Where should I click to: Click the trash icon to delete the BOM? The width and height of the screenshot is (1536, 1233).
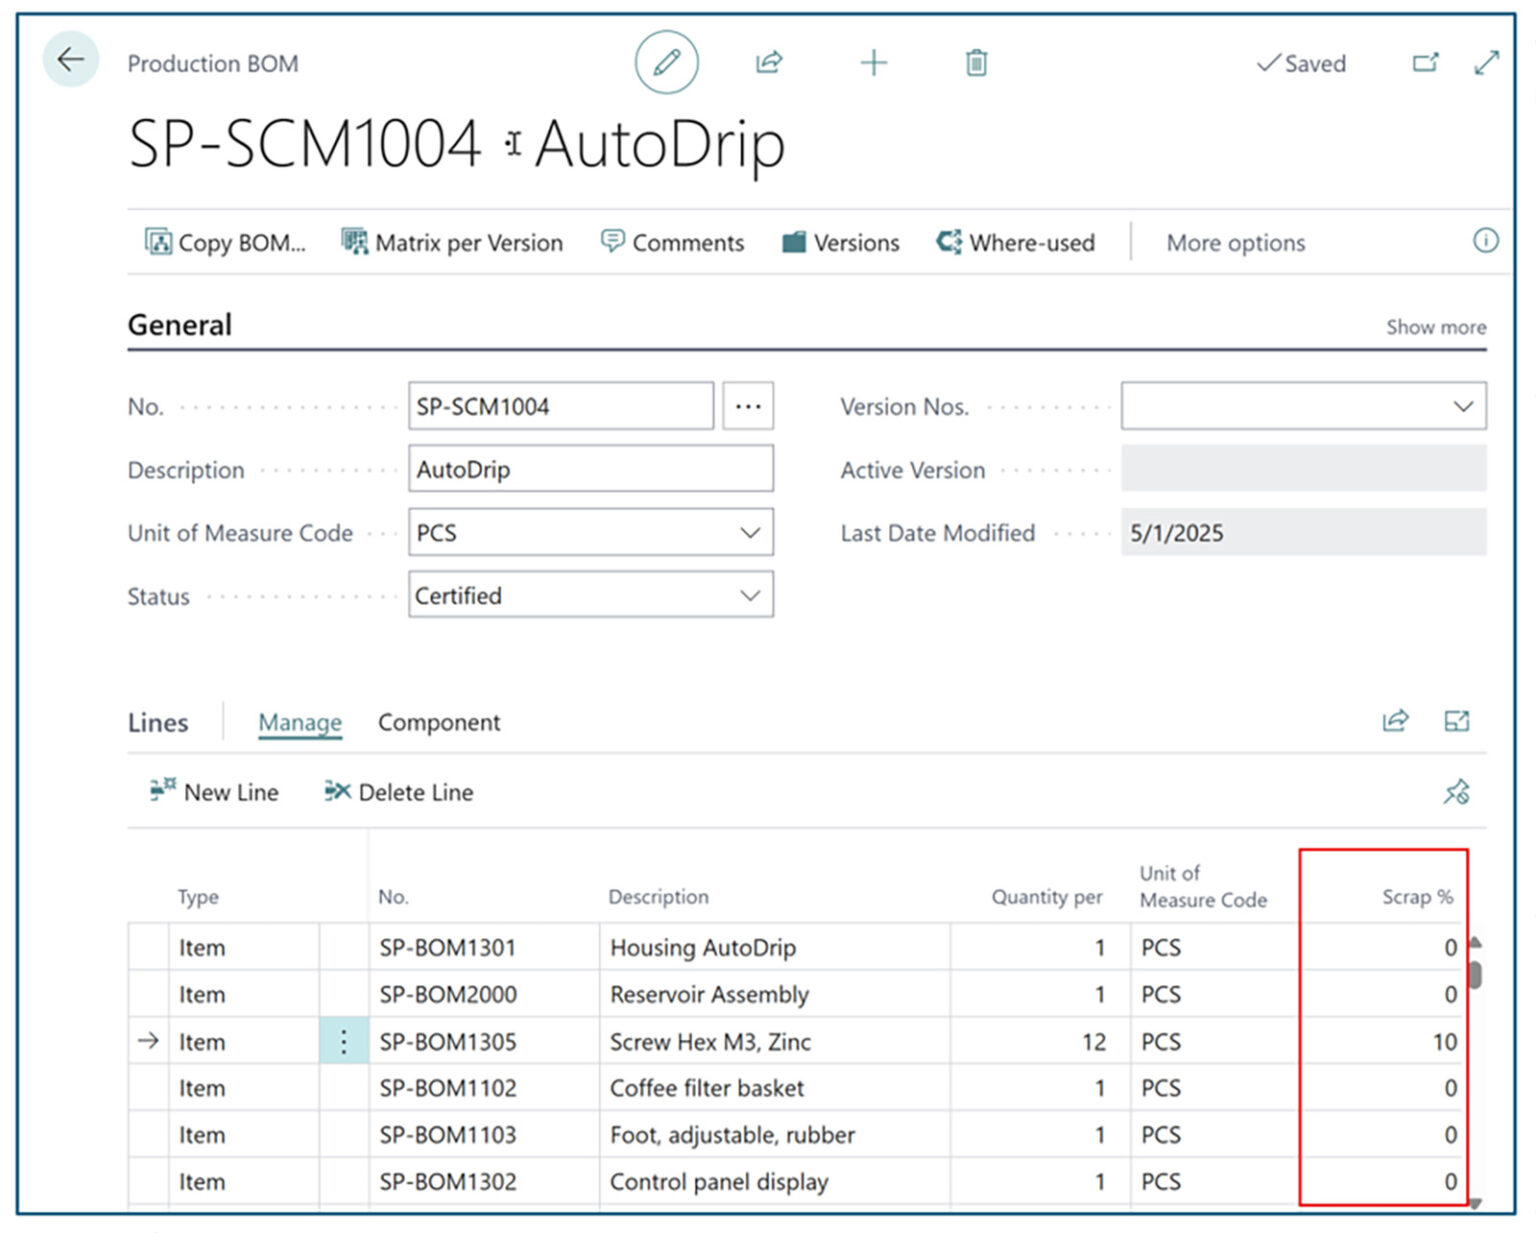(975, 62)
